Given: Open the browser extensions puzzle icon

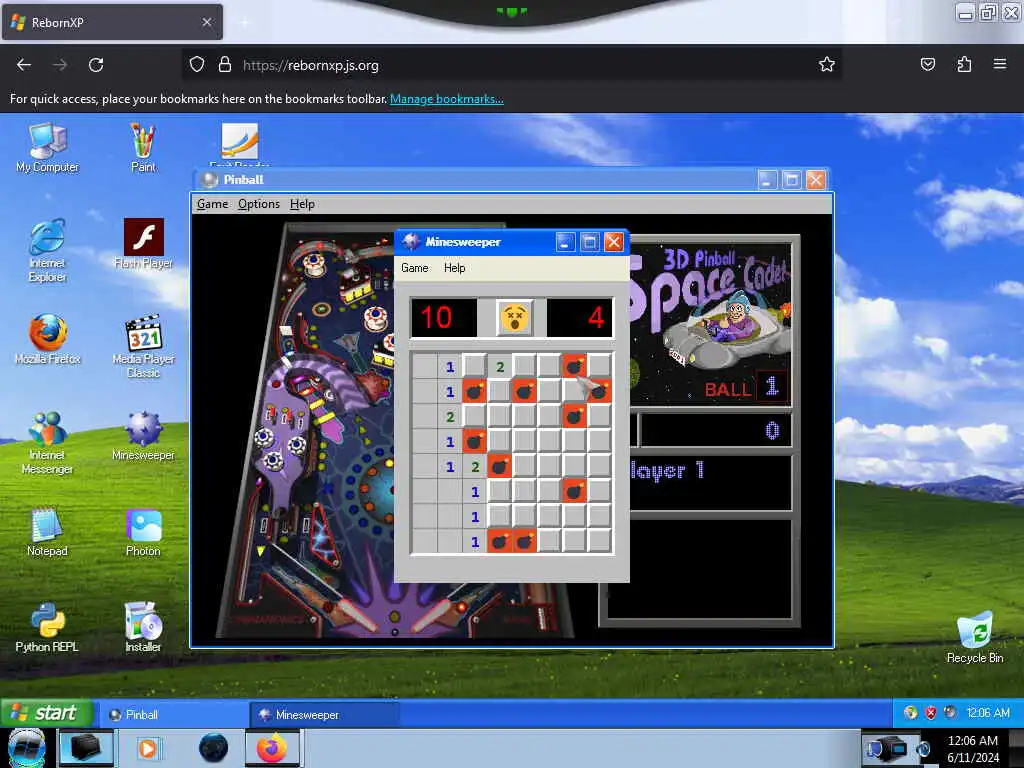Looking at the screenshot, I should (x=964, y=64).
